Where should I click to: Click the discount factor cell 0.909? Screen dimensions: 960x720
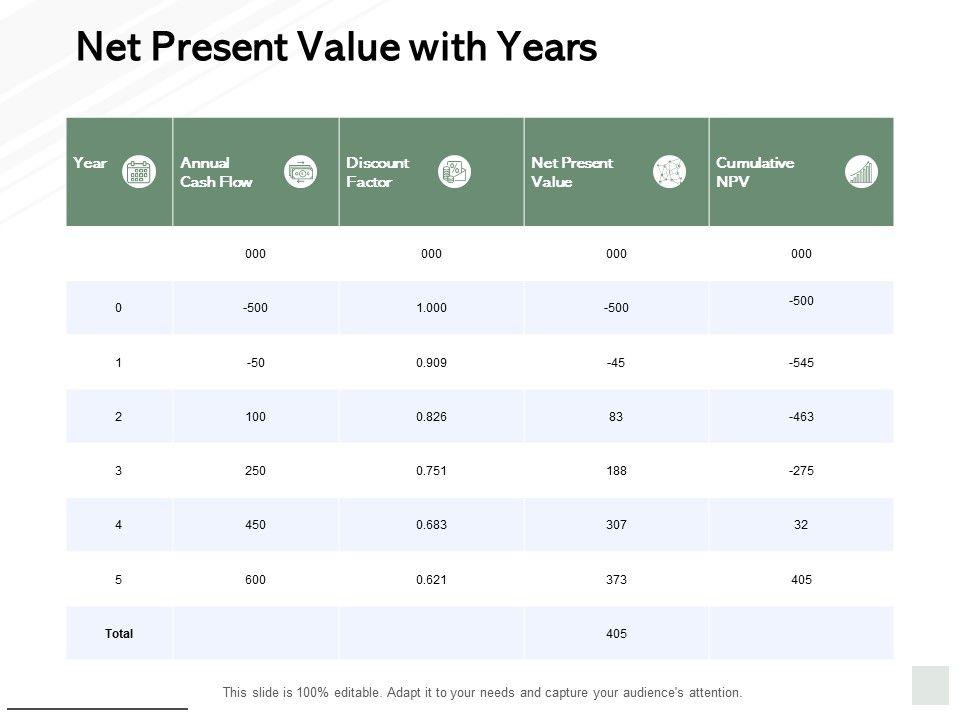click(x=431, y=362)
